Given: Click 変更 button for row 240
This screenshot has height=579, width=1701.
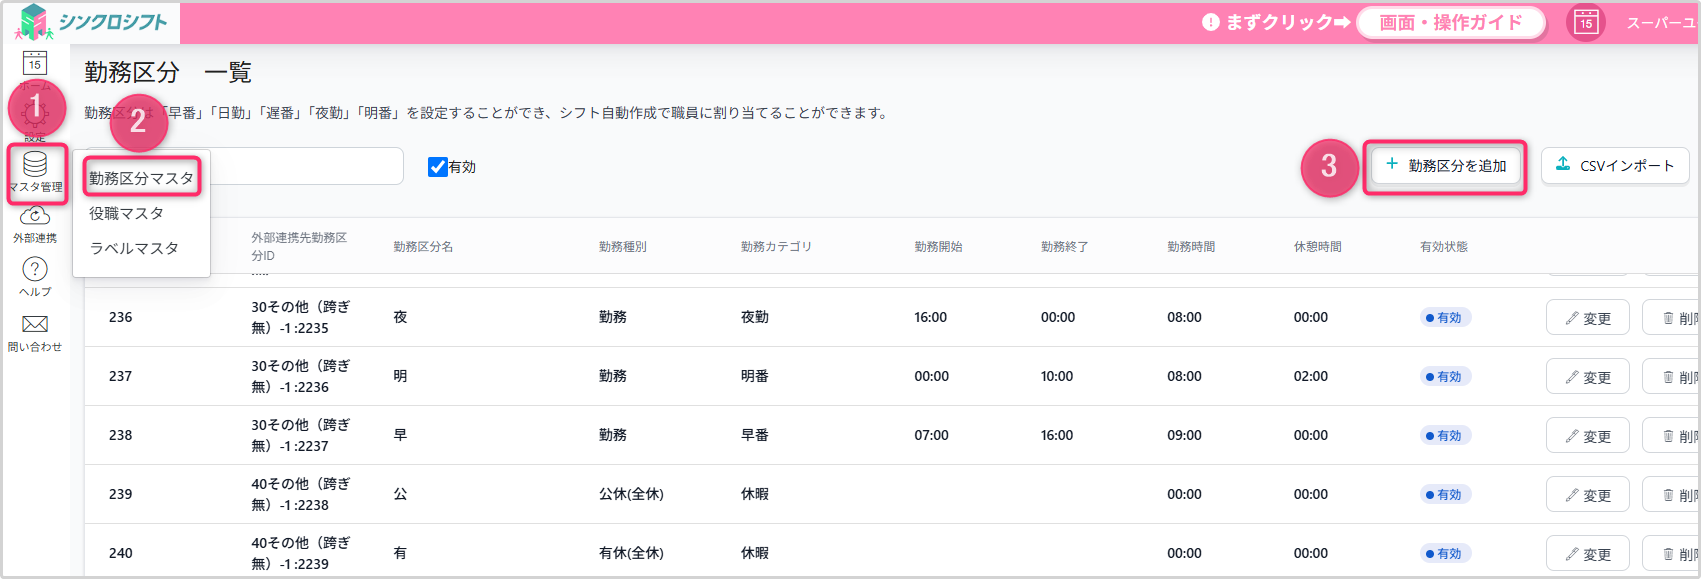Looking at the screenshot, I should 1588,554.
